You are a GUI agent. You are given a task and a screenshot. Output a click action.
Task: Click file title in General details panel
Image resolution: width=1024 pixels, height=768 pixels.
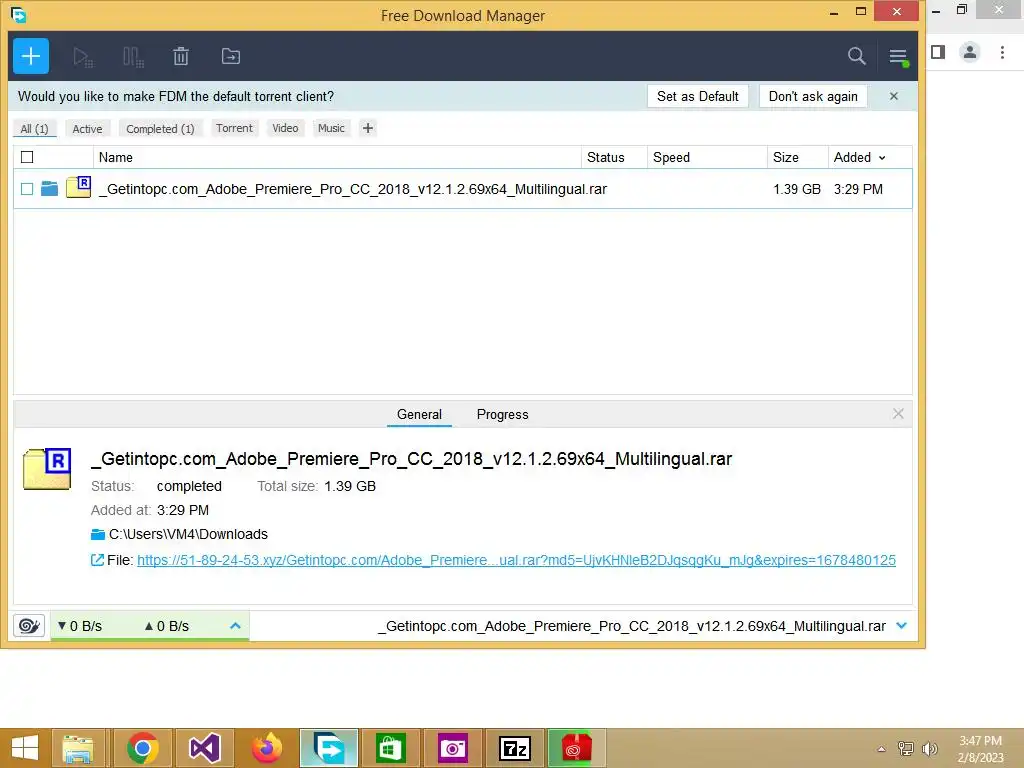411,458
